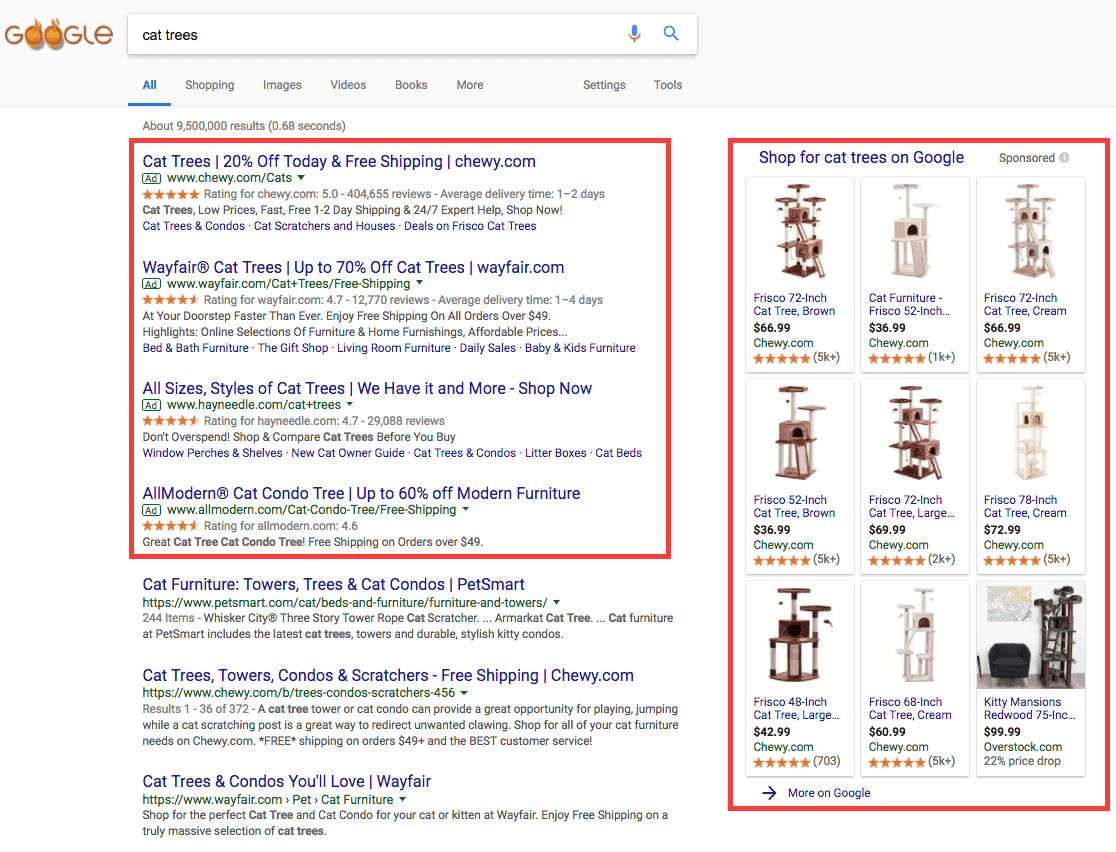Open dropdown arrow next to wayfair.com Pet Cat Furniture

tap(403, 799)
